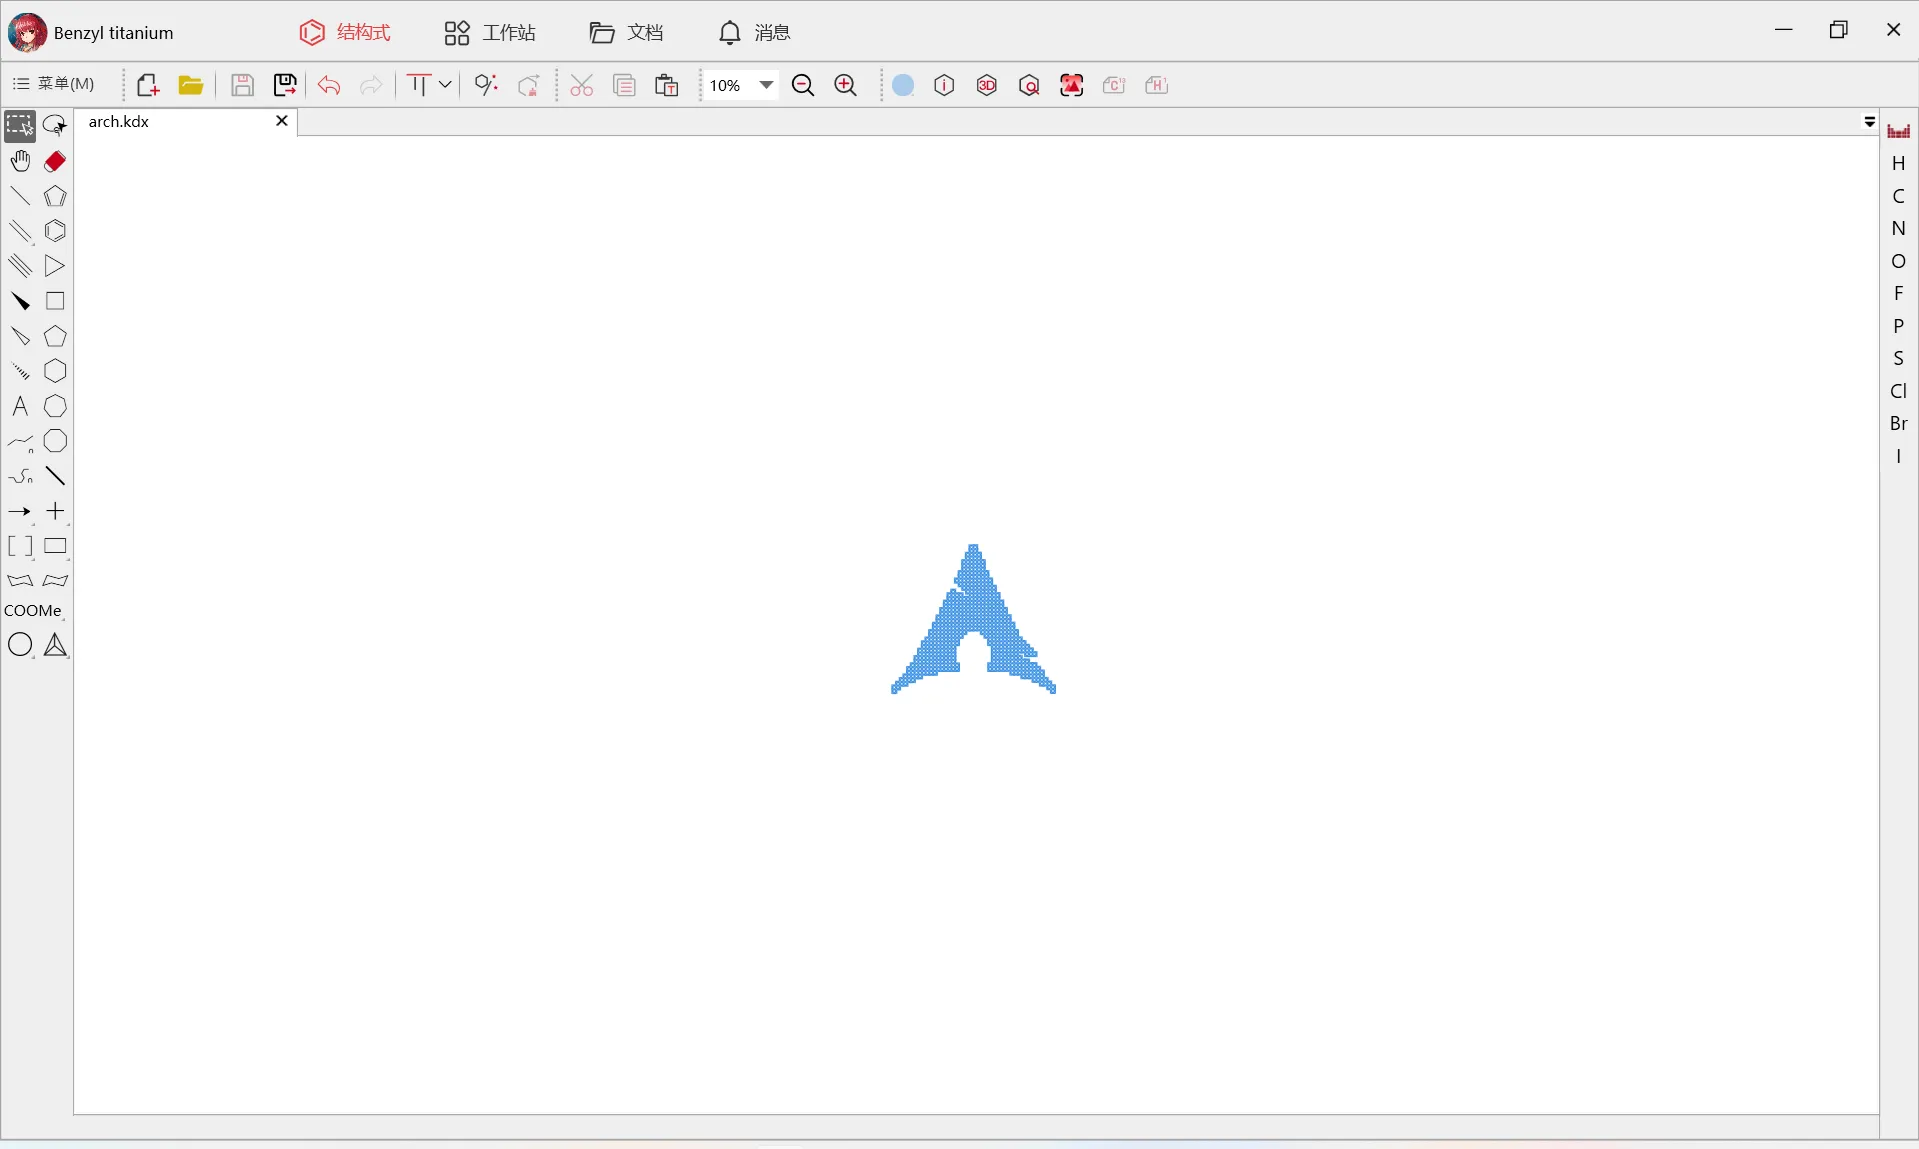The image size is (1919, 1149).
Task: Pick nitrogen from the element sidebar
Action: pyautogui.click(x=1899, y=228)
